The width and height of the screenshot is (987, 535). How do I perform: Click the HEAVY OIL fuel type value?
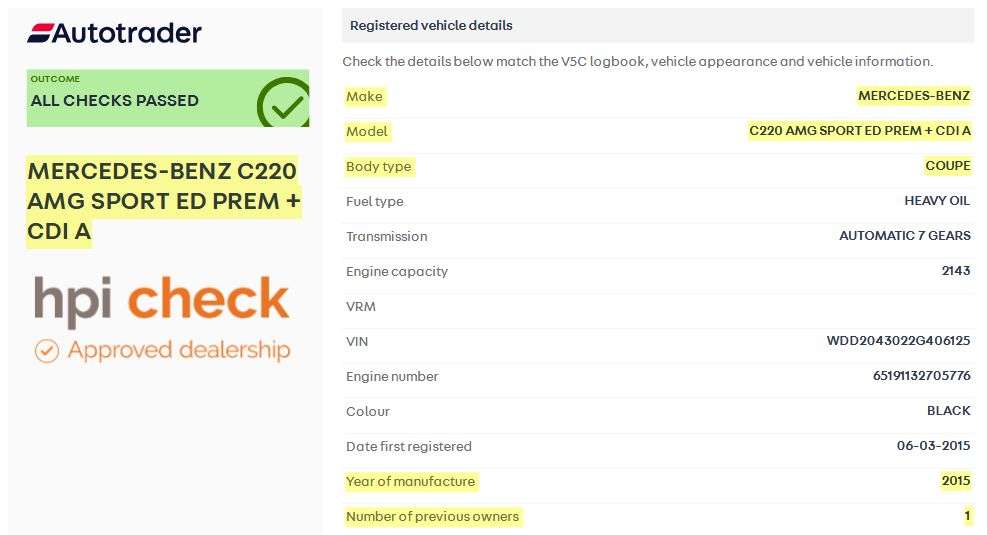pyautogui.click(x=937, y=201)
